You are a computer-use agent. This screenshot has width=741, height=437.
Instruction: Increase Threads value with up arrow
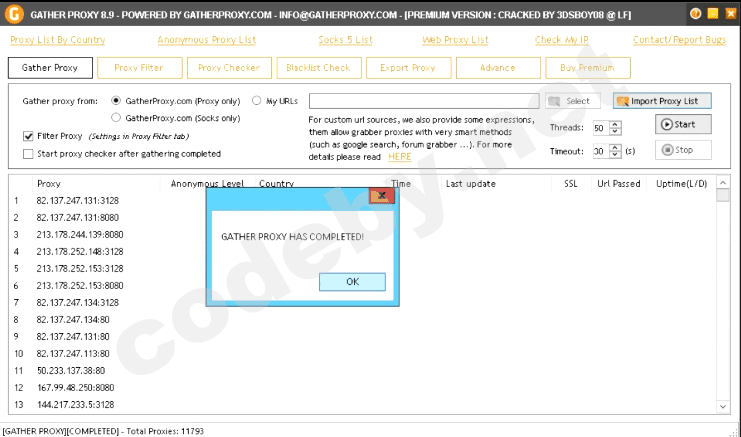pyautogui.click(x=615, y=125)
